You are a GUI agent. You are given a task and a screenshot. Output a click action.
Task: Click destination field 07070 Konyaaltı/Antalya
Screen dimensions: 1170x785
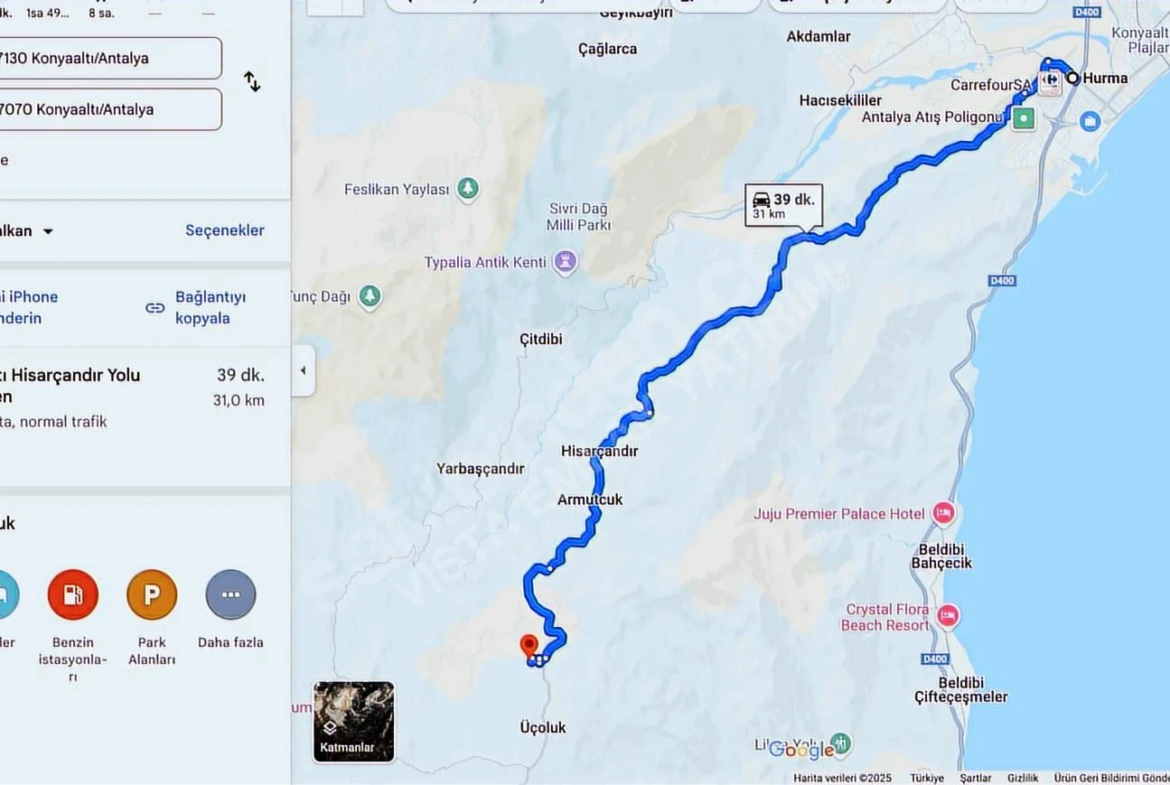(x=110, y=110)
